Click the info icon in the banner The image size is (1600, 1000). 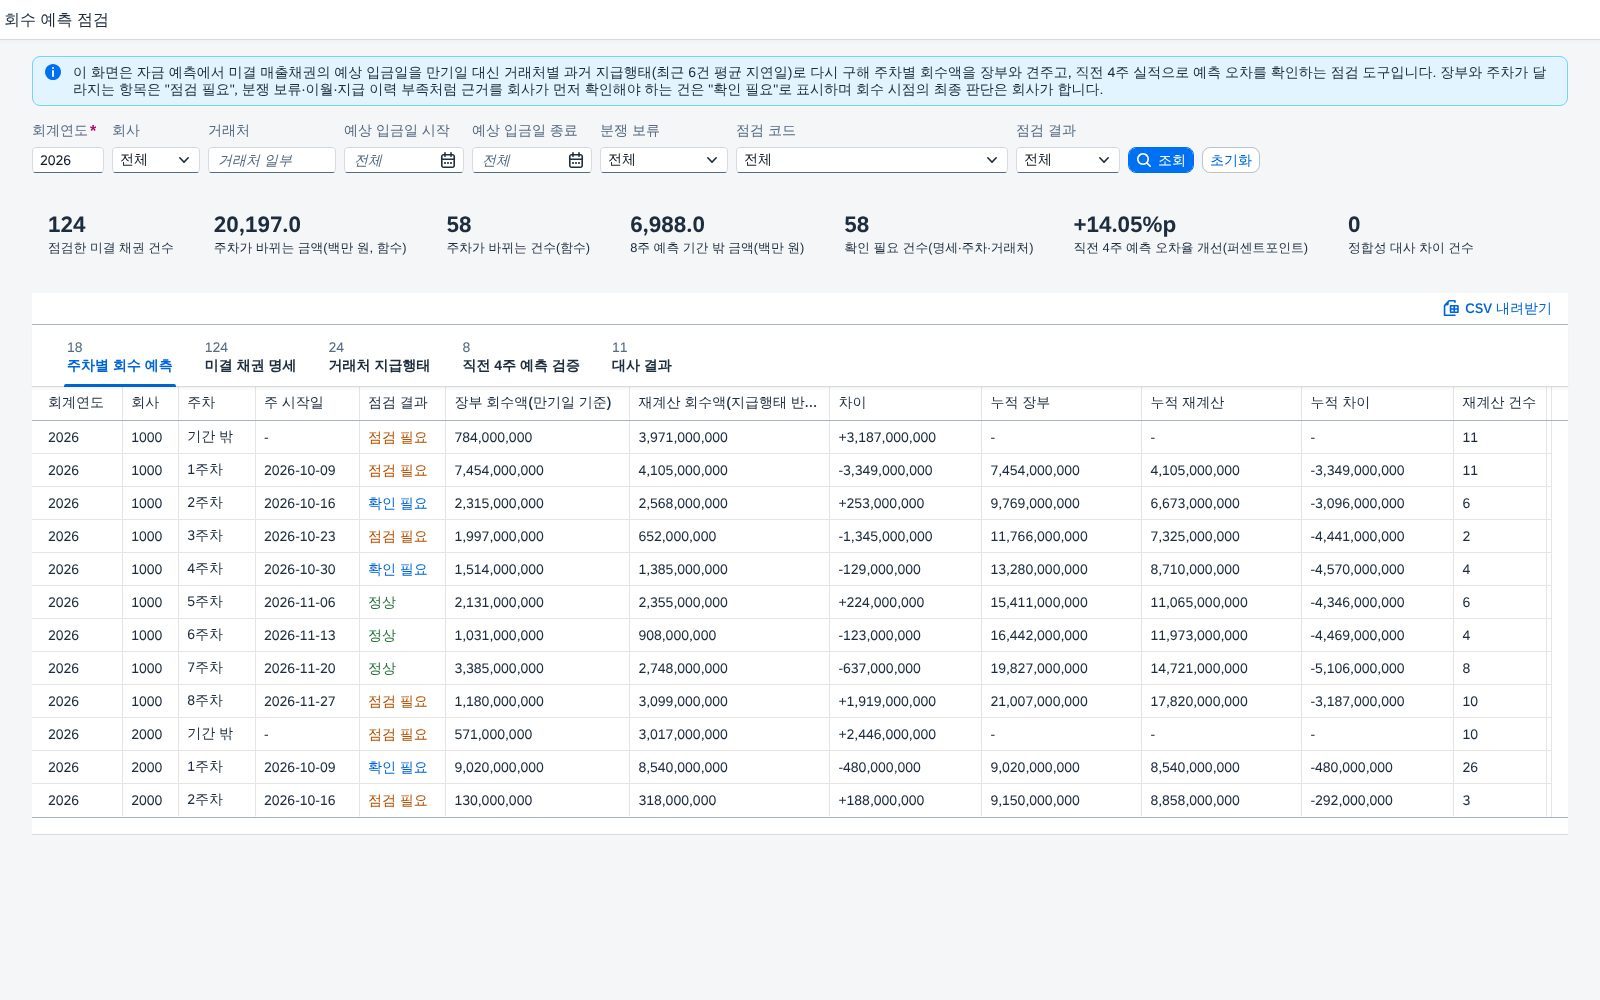53,72
